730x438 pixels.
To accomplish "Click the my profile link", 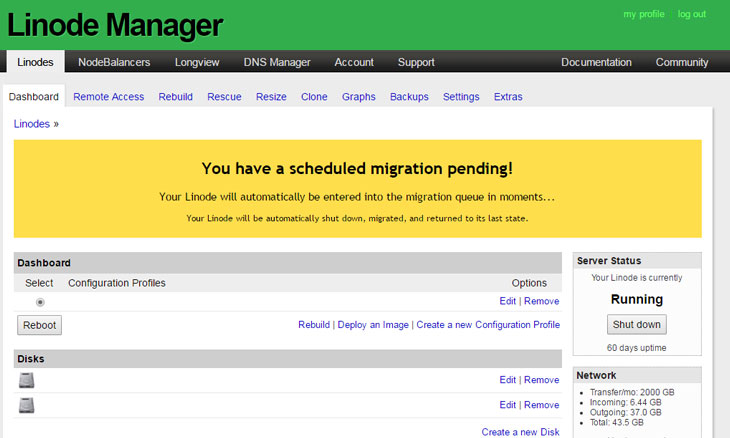I will pyautogui.click(x=644, y=14).
